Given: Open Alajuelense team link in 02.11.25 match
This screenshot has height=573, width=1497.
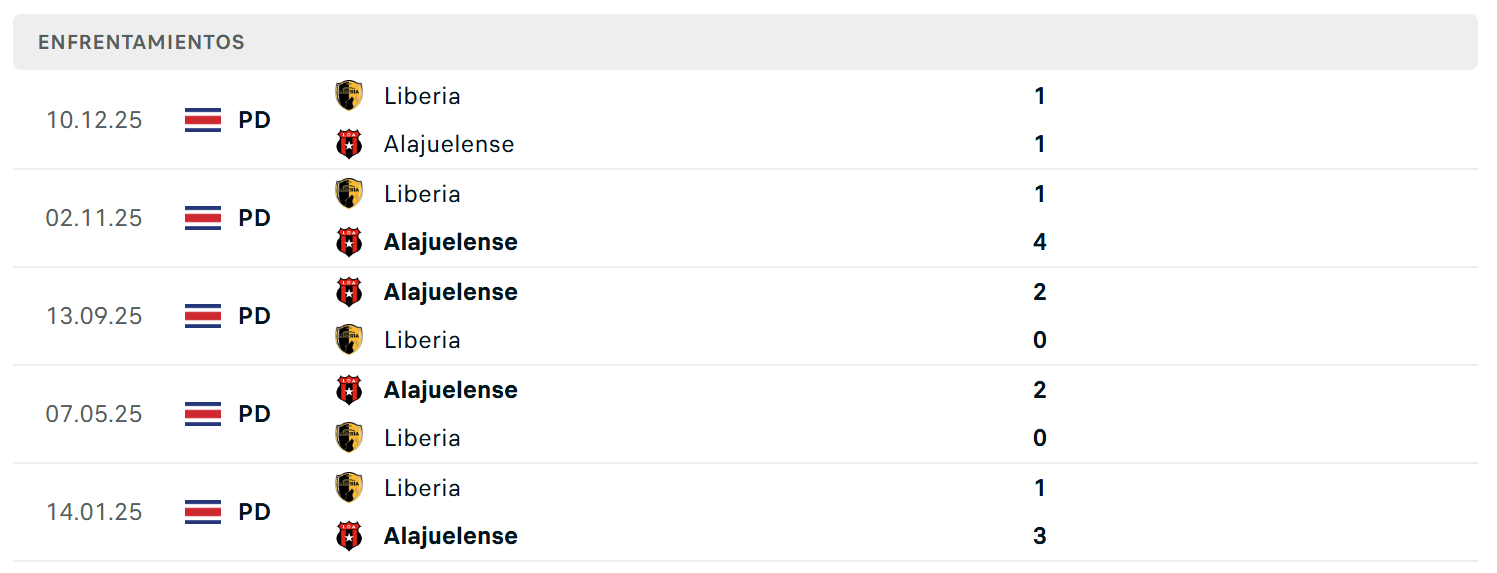Looking at the screenshot, I should (451, 242).
